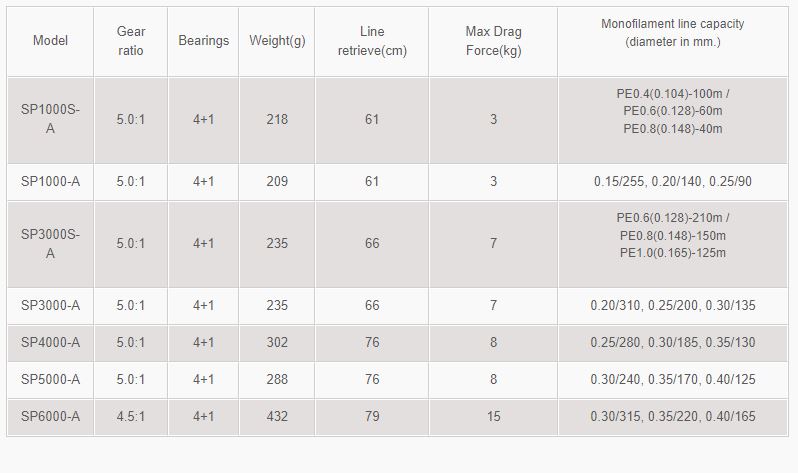798x473 pixels.
Task: Select the Gear ratio column header
Action: click(x=131, y=41)
